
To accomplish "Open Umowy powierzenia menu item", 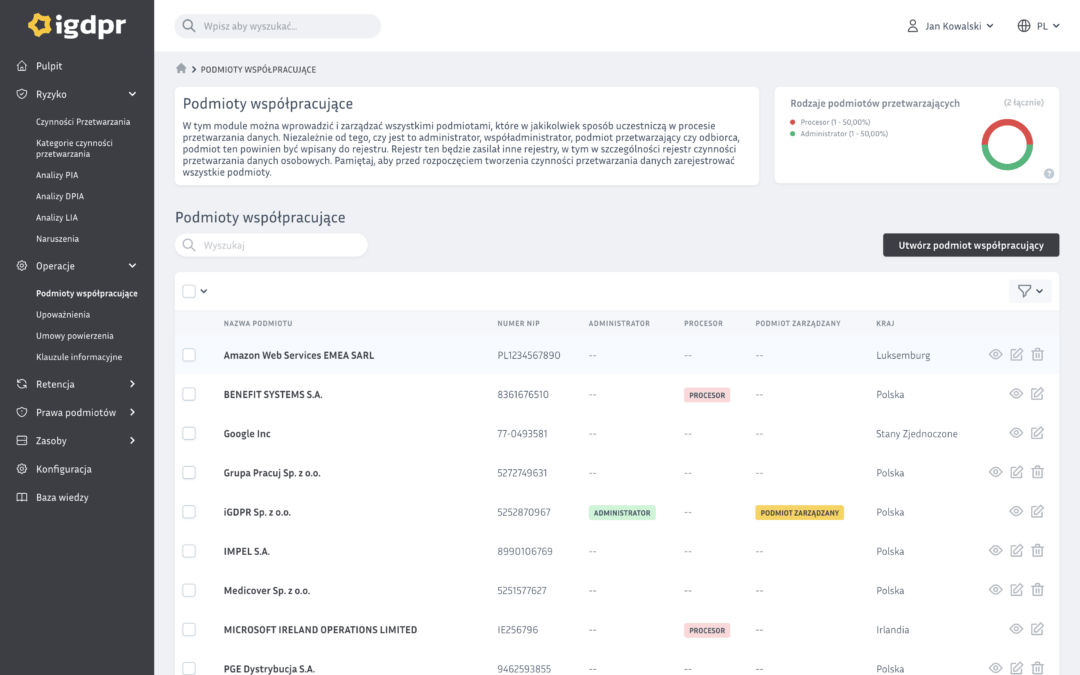I will 74,335.
